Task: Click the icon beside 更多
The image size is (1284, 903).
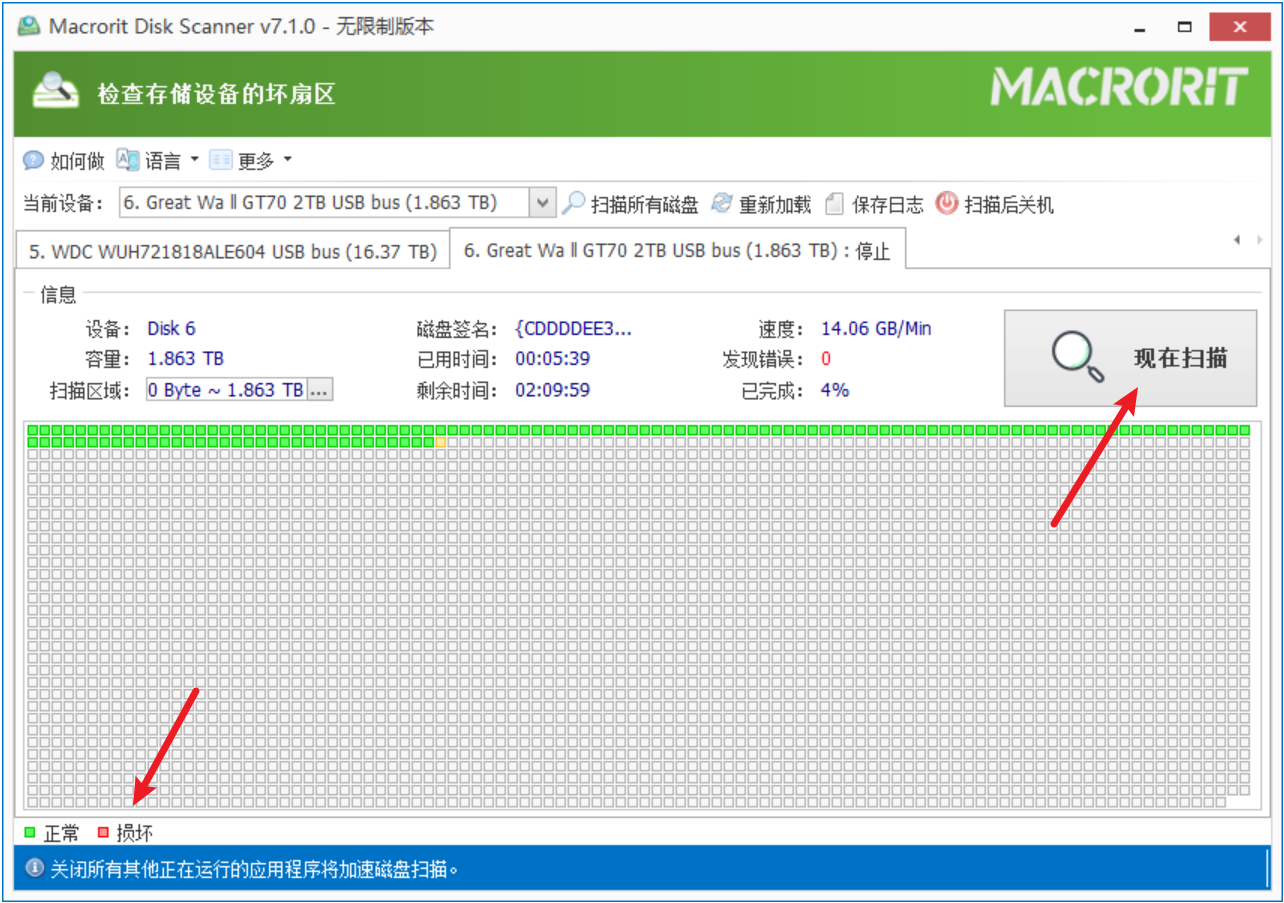Action: pos(220,160)
